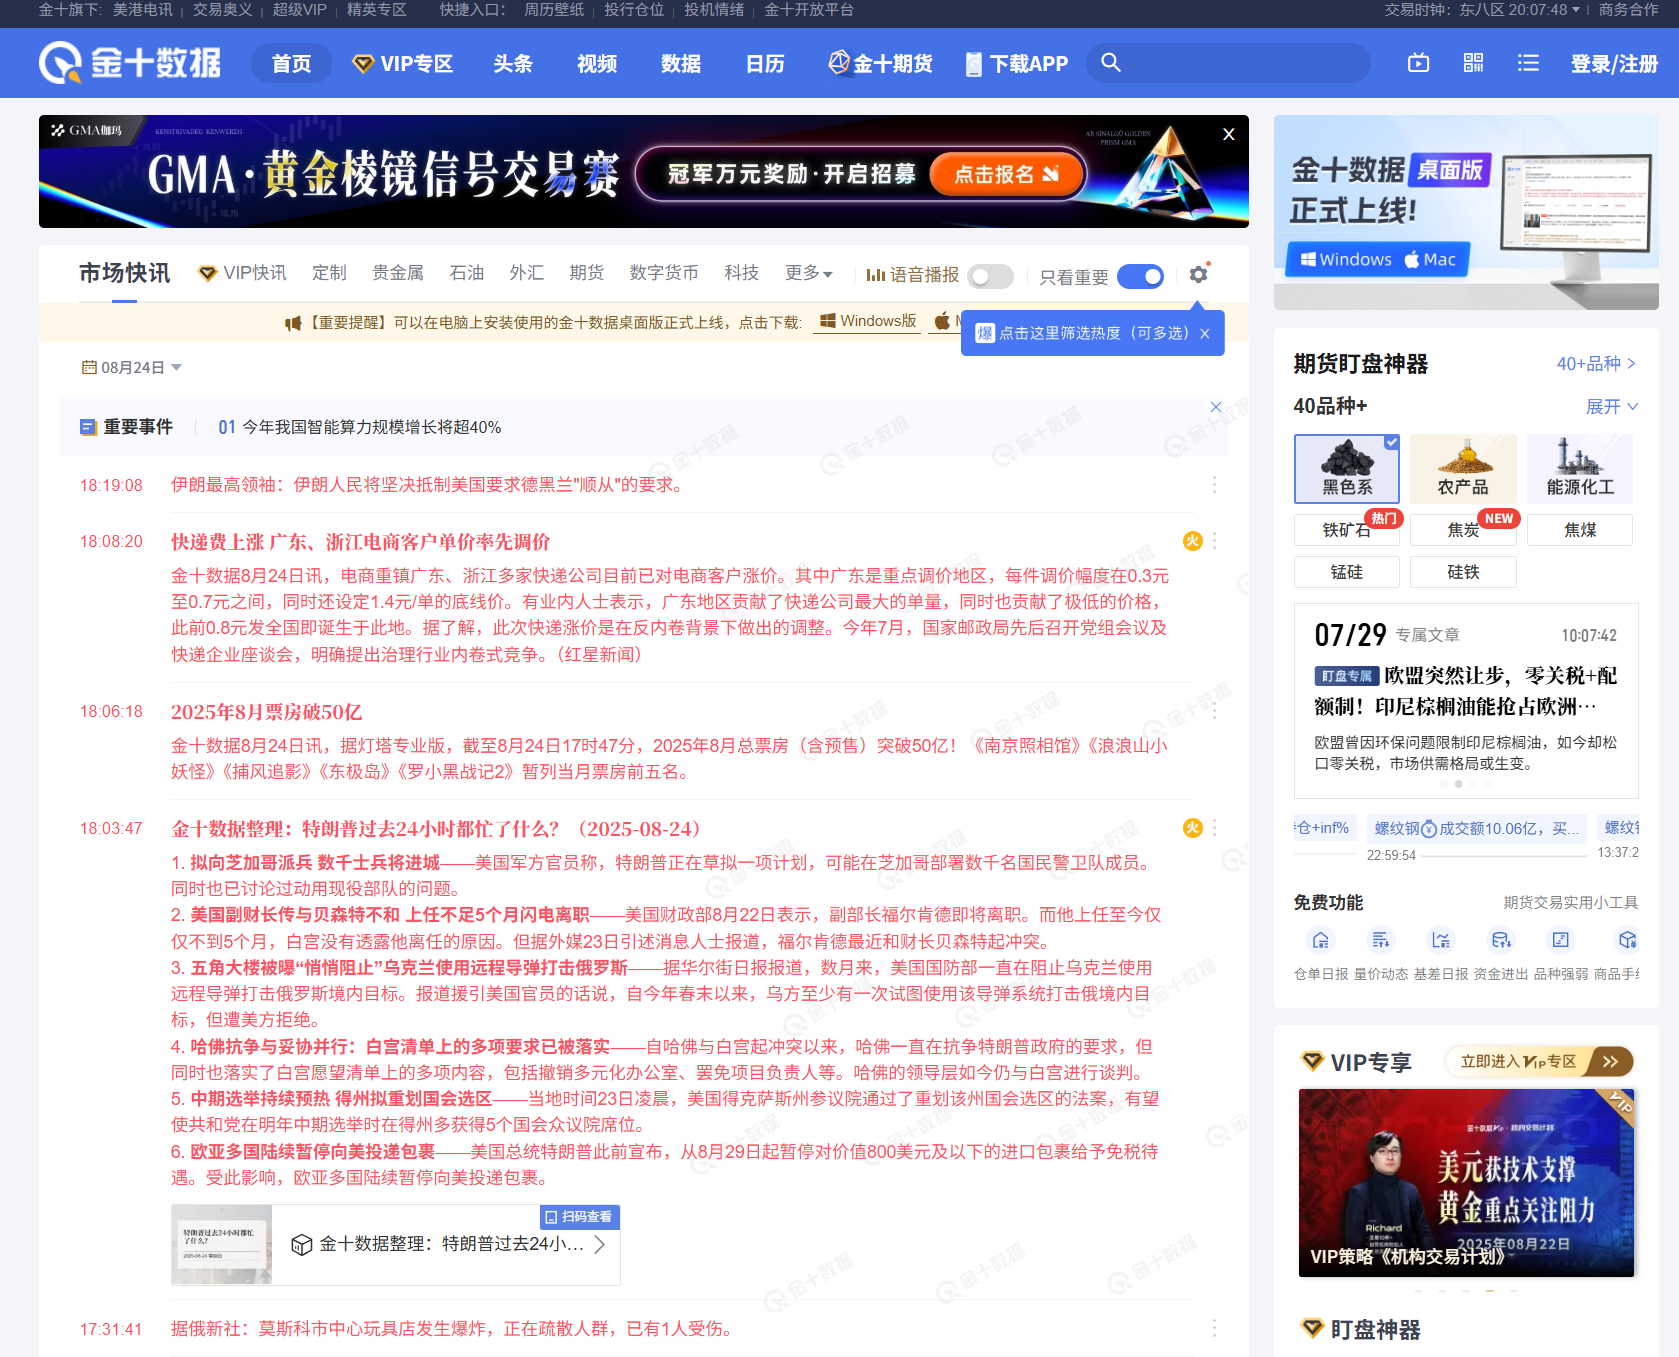
Task: Select the 农产品 agricultural category icon
Action: click(1463, 468)
